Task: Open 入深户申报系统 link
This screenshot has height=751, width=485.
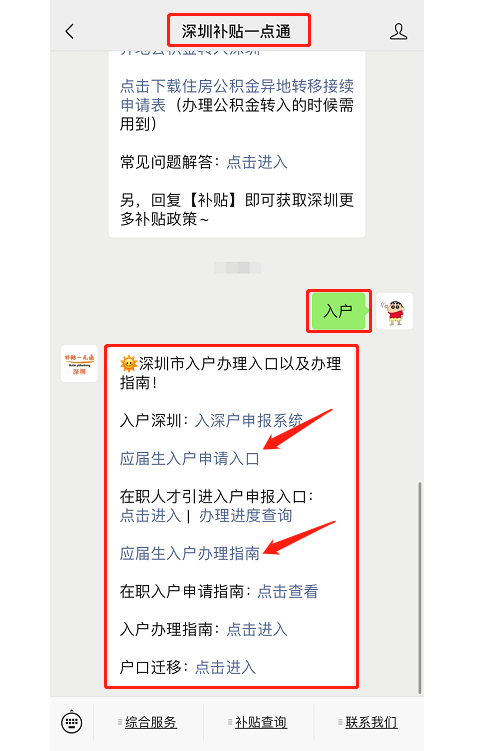Action: pyautogui.click(x=248, y=421)
